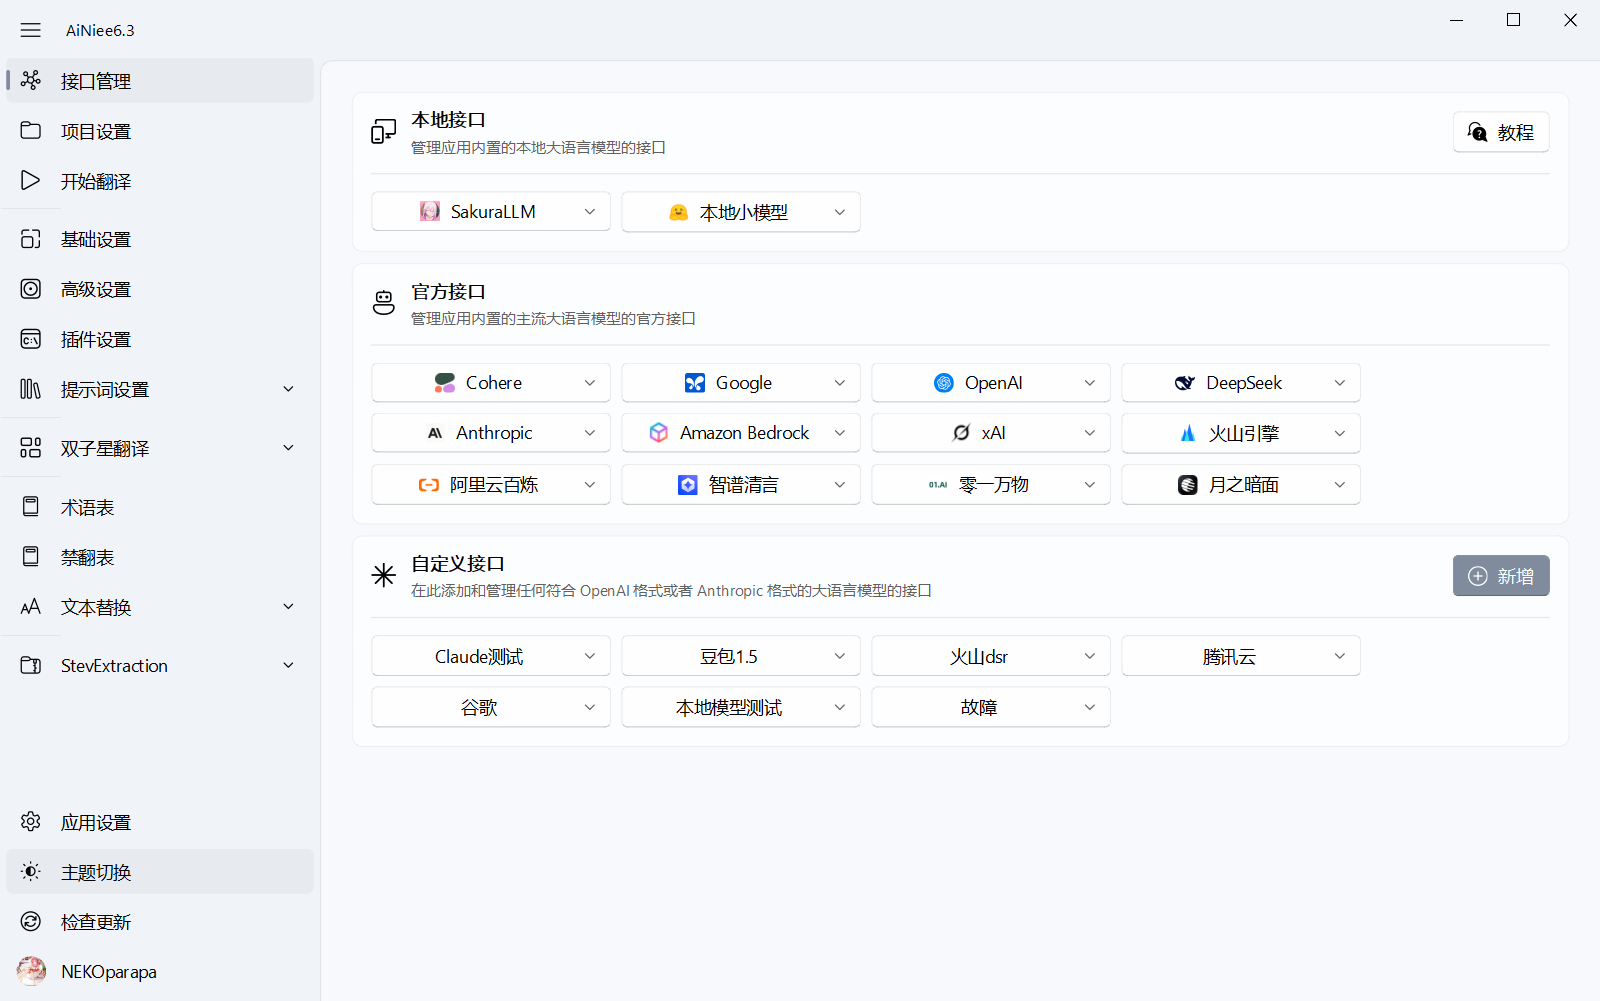
Task: Click the 文本替换 font icon
Action: [31, 606]
